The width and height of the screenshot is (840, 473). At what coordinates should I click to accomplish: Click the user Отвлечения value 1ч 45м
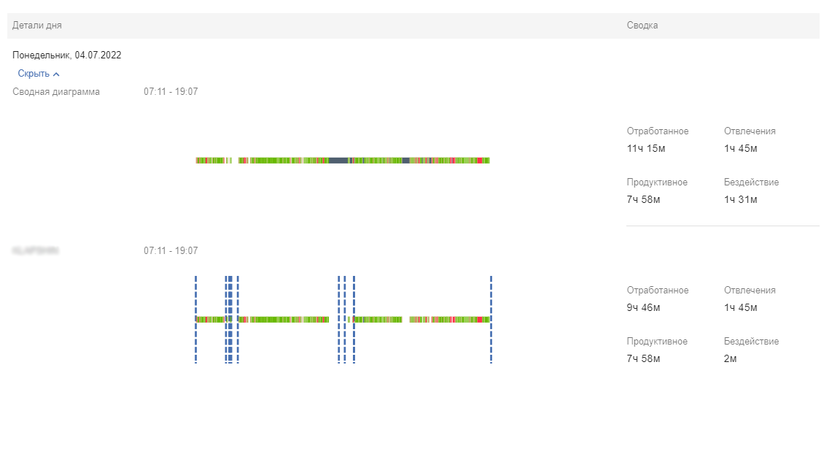point(740,308)
